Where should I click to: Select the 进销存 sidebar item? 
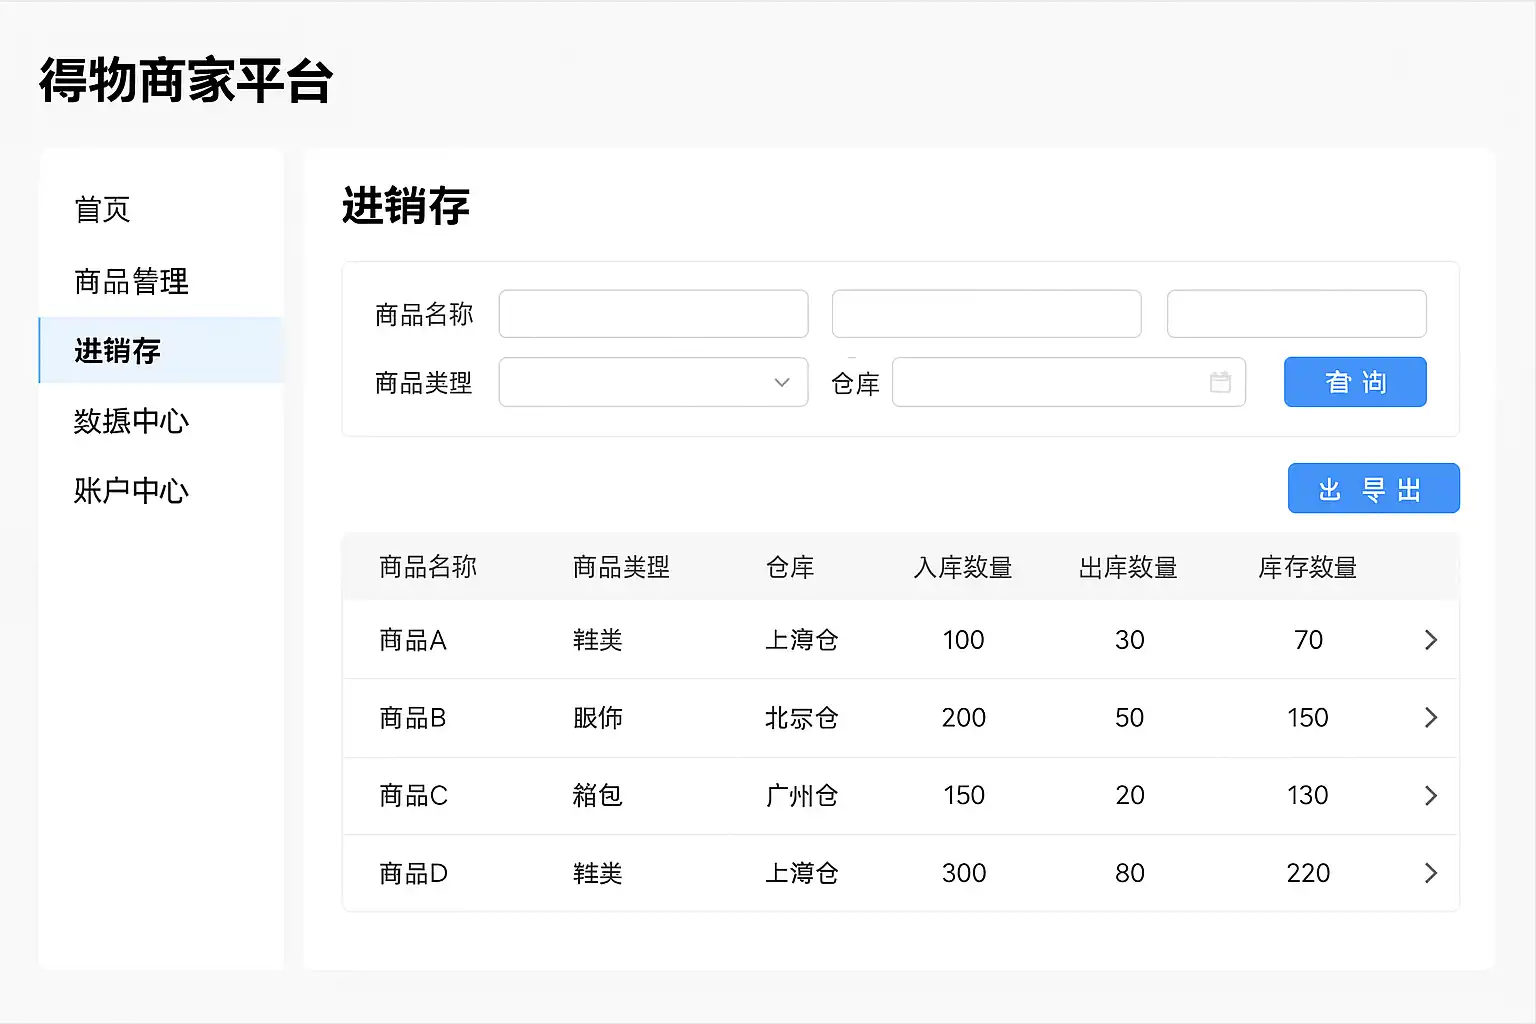point(161,351)
